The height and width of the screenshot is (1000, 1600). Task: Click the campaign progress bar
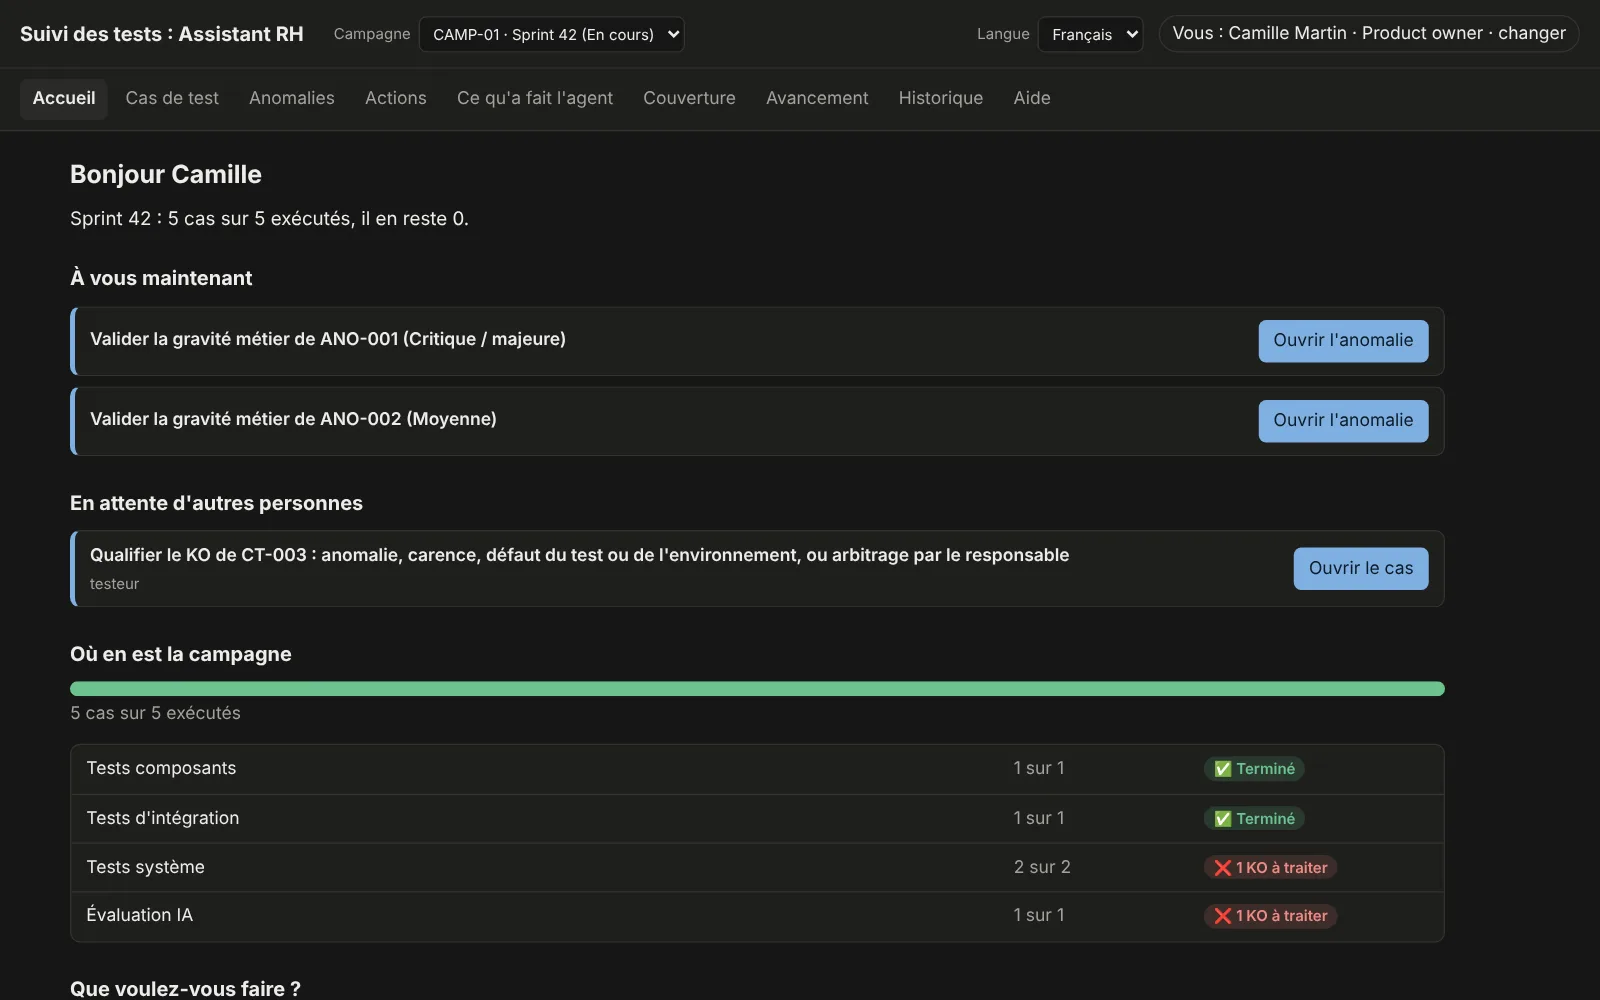(x=757, y=689)
